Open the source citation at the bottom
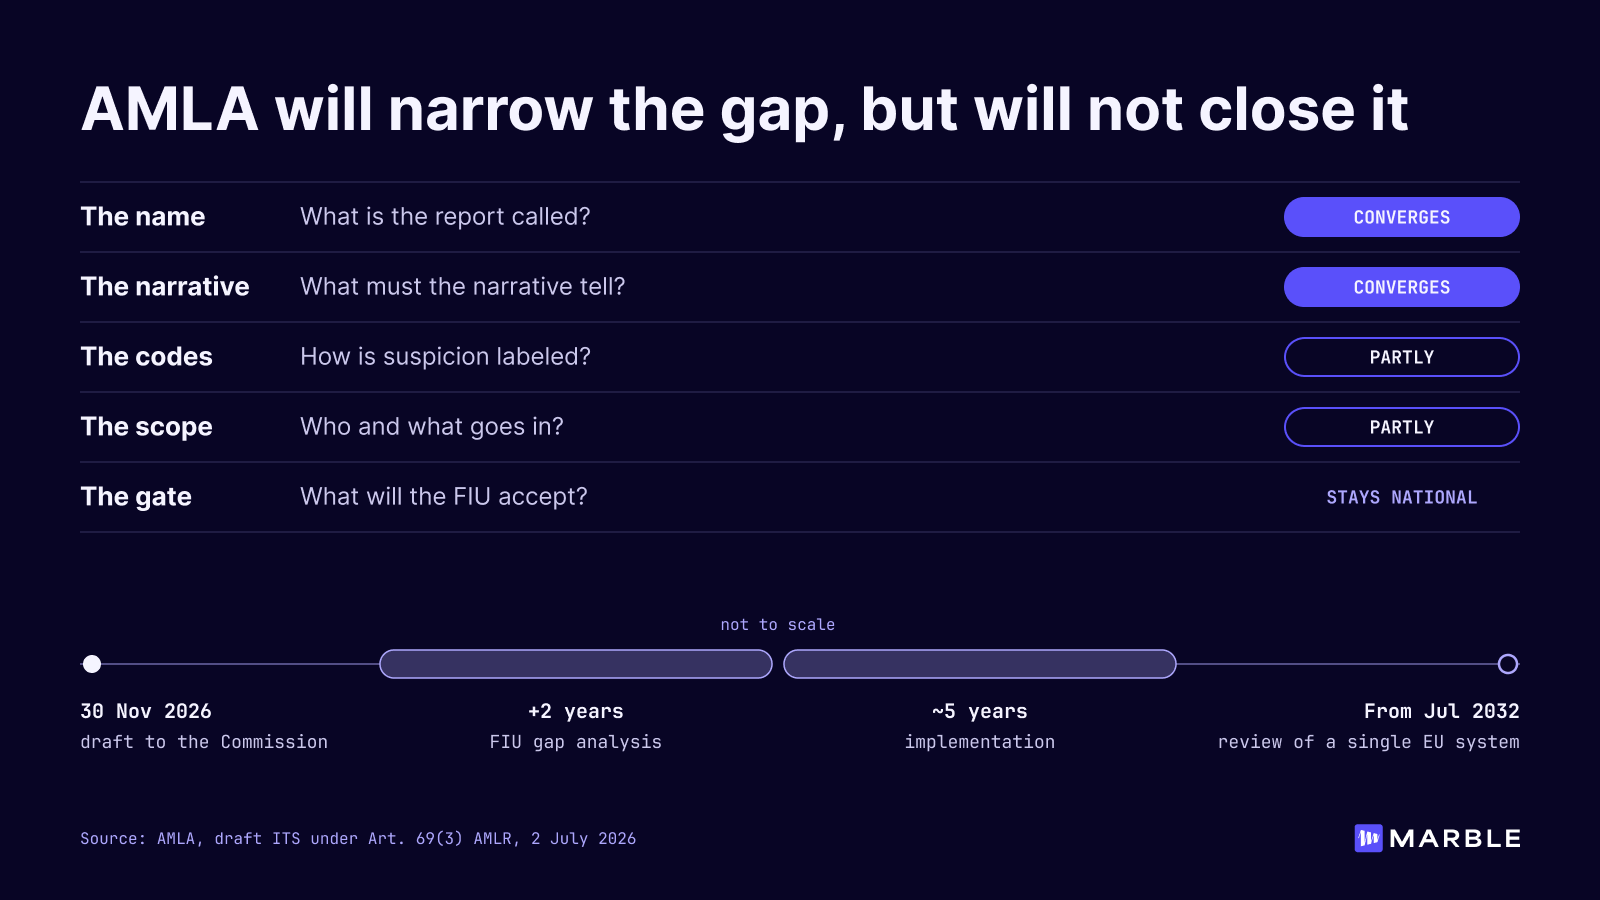 (x=358, y=838)
